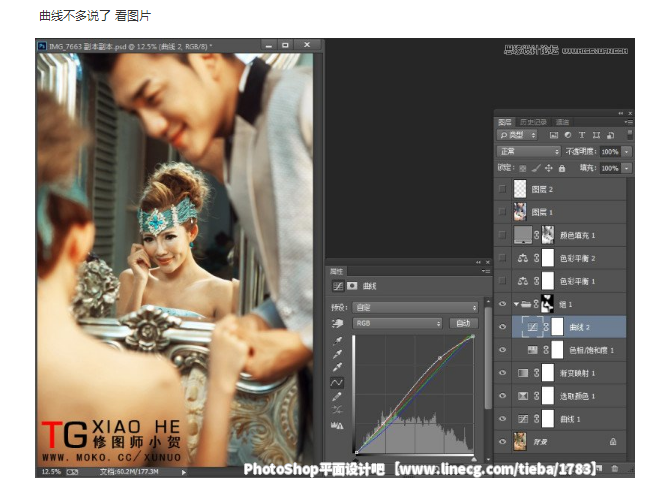Hide the 选取颜色 1 layer

pyautogui.click(x=502, y=396)
